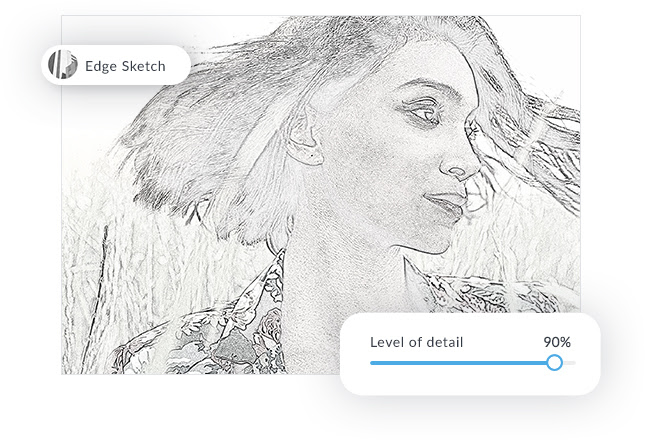
Task: Click the Level of detail label
Action: point(416,342)
